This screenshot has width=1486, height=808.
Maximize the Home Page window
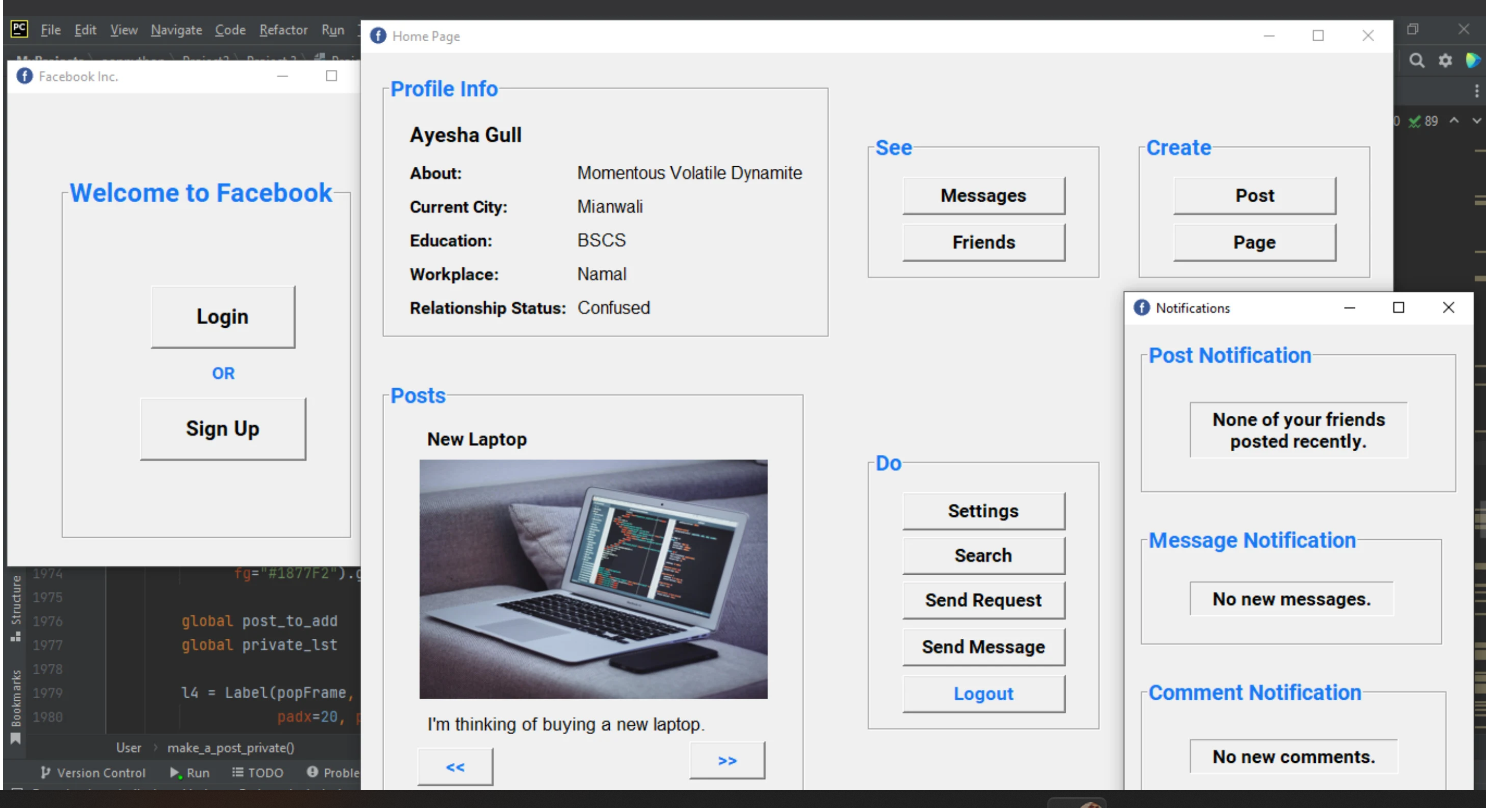pyautogui.click(x=1318, y=36)
